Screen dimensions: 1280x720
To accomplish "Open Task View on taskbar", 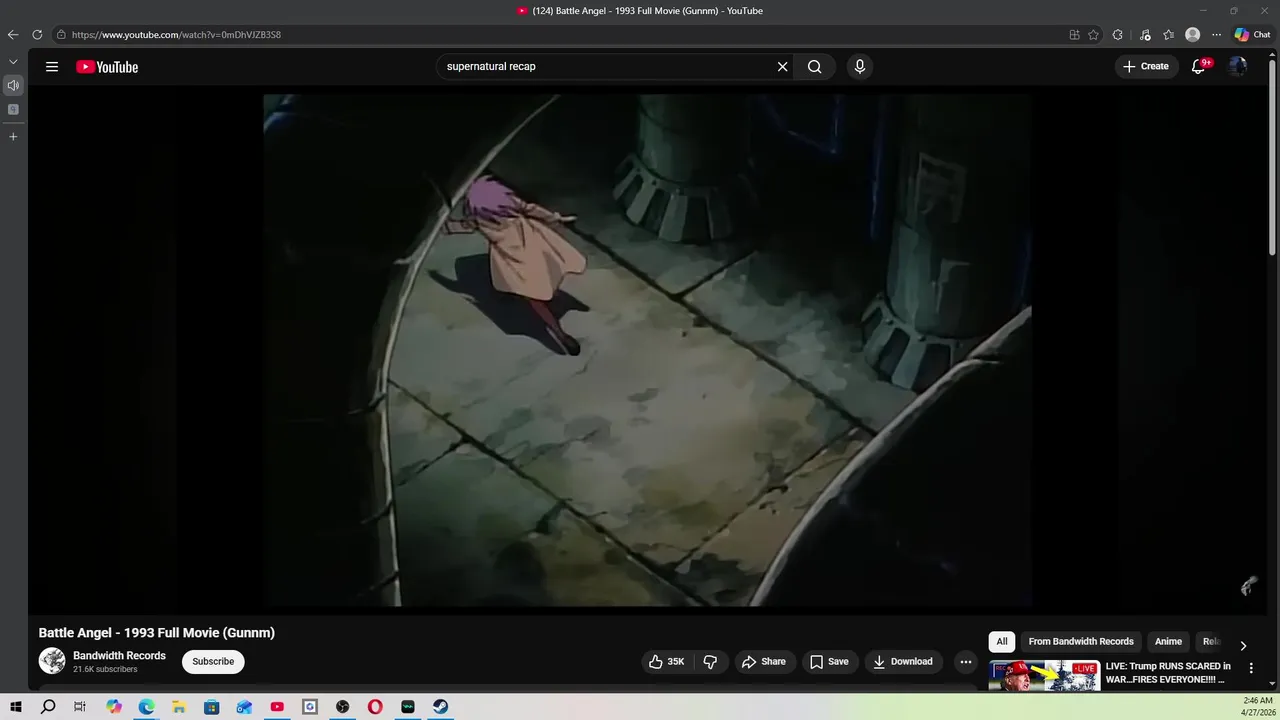I will click(x=80, y=707).
